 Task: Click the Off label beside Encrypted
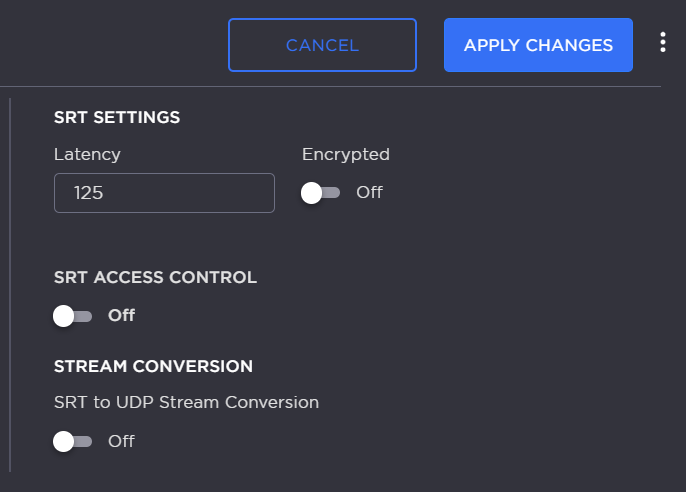369,192
